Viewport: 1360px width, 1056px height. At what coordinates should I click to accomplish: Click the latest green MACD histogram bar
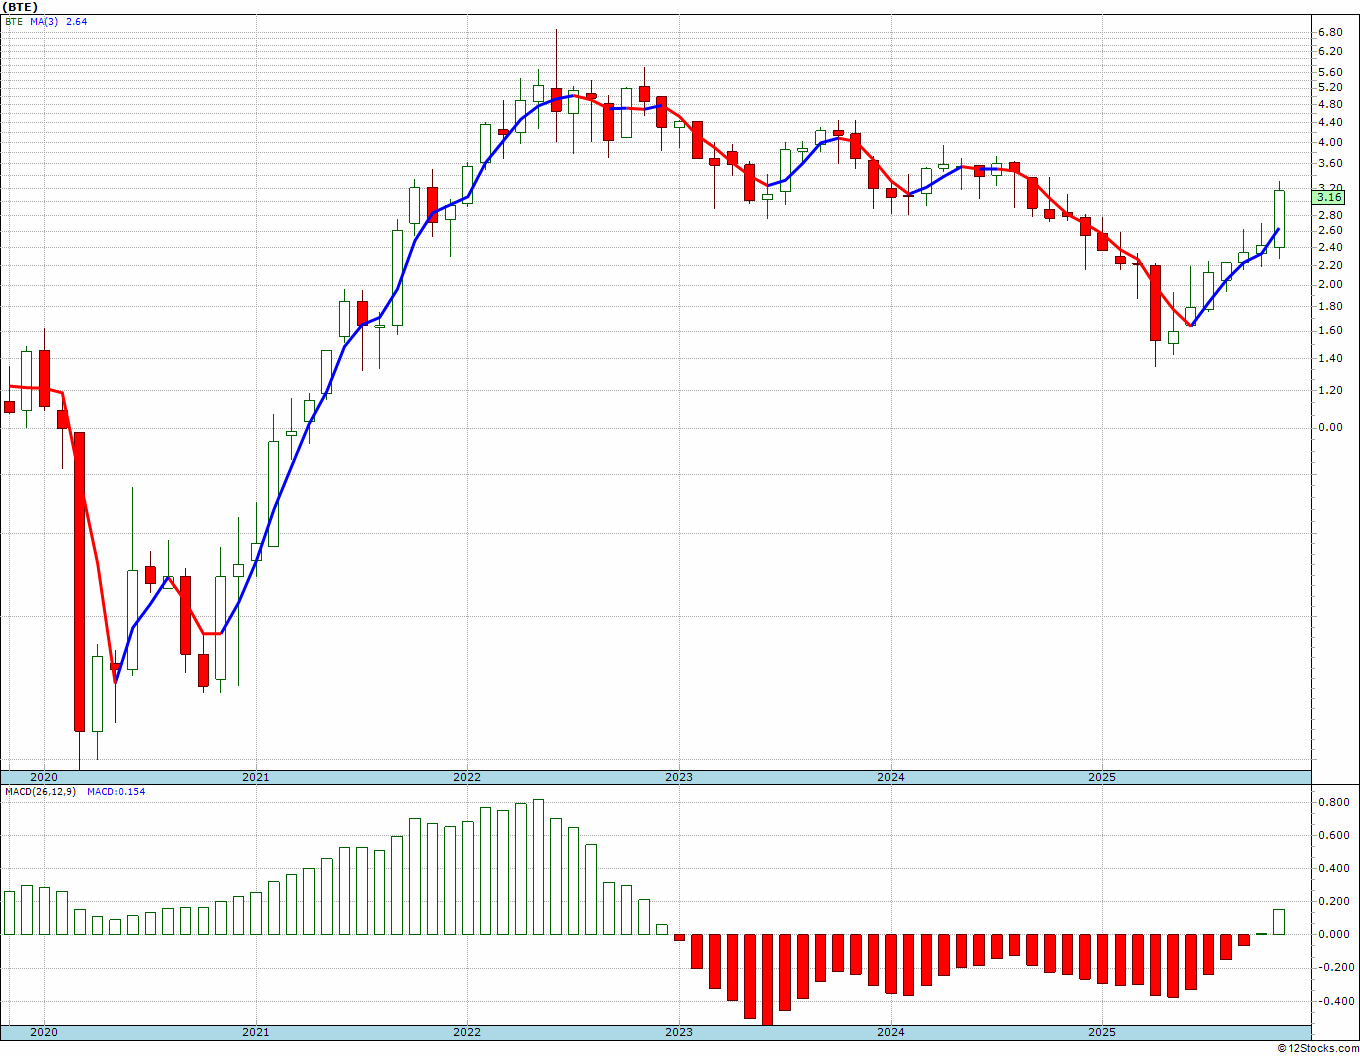(1279, 922)
